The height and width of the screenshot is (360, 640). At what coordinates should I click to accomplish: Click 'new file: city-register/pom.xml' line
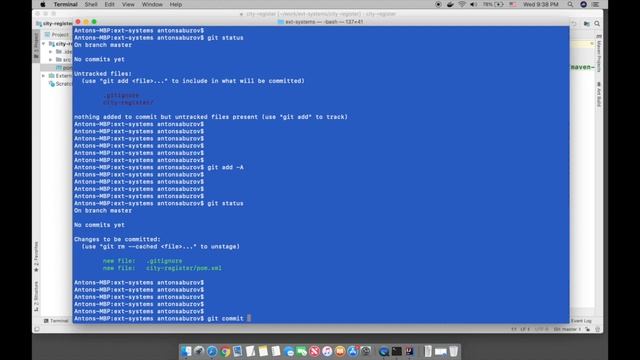tap(162, 268)
